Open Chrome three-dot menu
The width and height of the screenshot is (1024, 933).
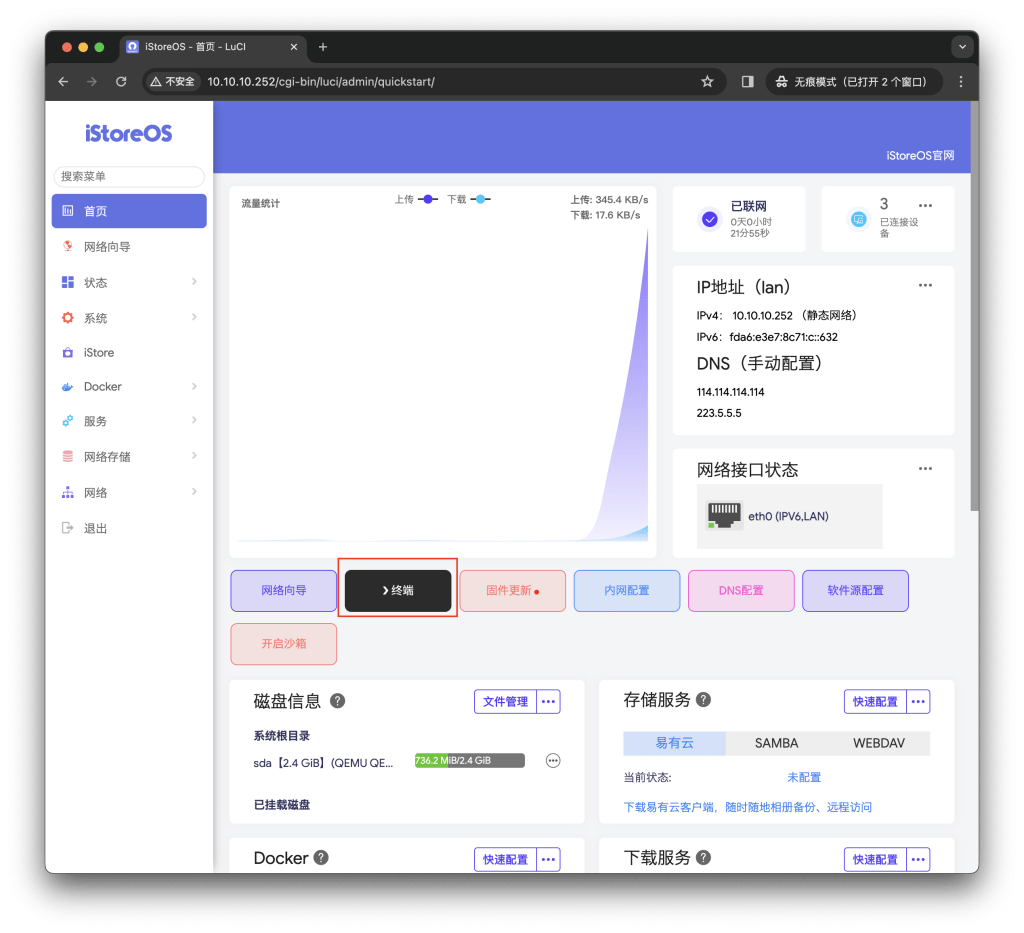[961, 82]
